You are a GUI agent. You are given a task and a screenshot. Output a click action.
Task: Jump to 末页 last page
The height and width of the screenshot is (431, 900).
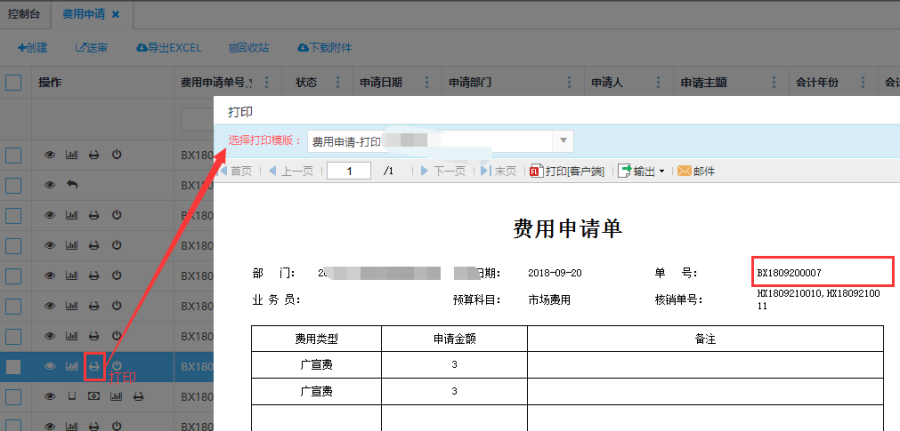[497, 171]
